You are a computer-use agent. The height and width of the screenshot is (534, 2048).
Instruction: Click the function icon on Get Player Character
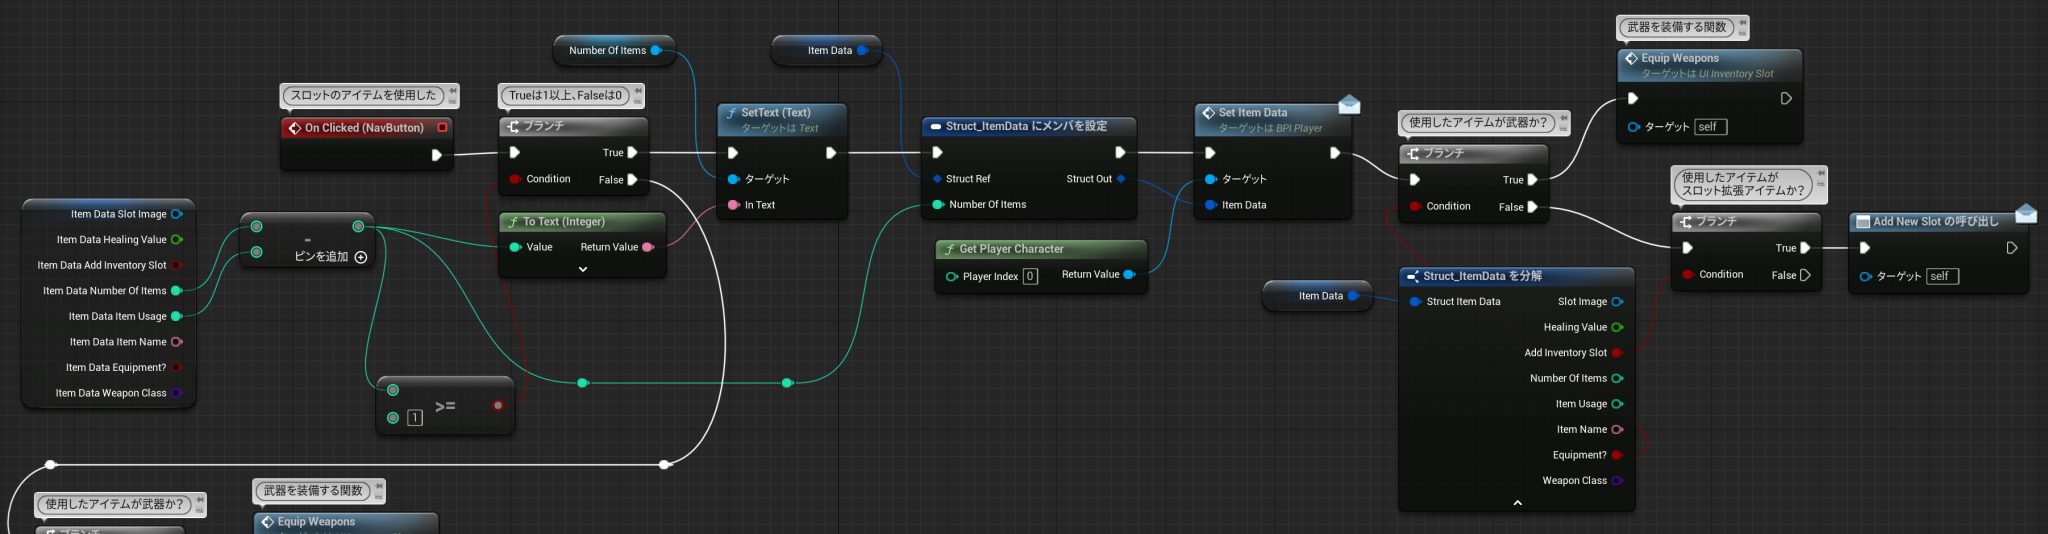tap(950, 249)
